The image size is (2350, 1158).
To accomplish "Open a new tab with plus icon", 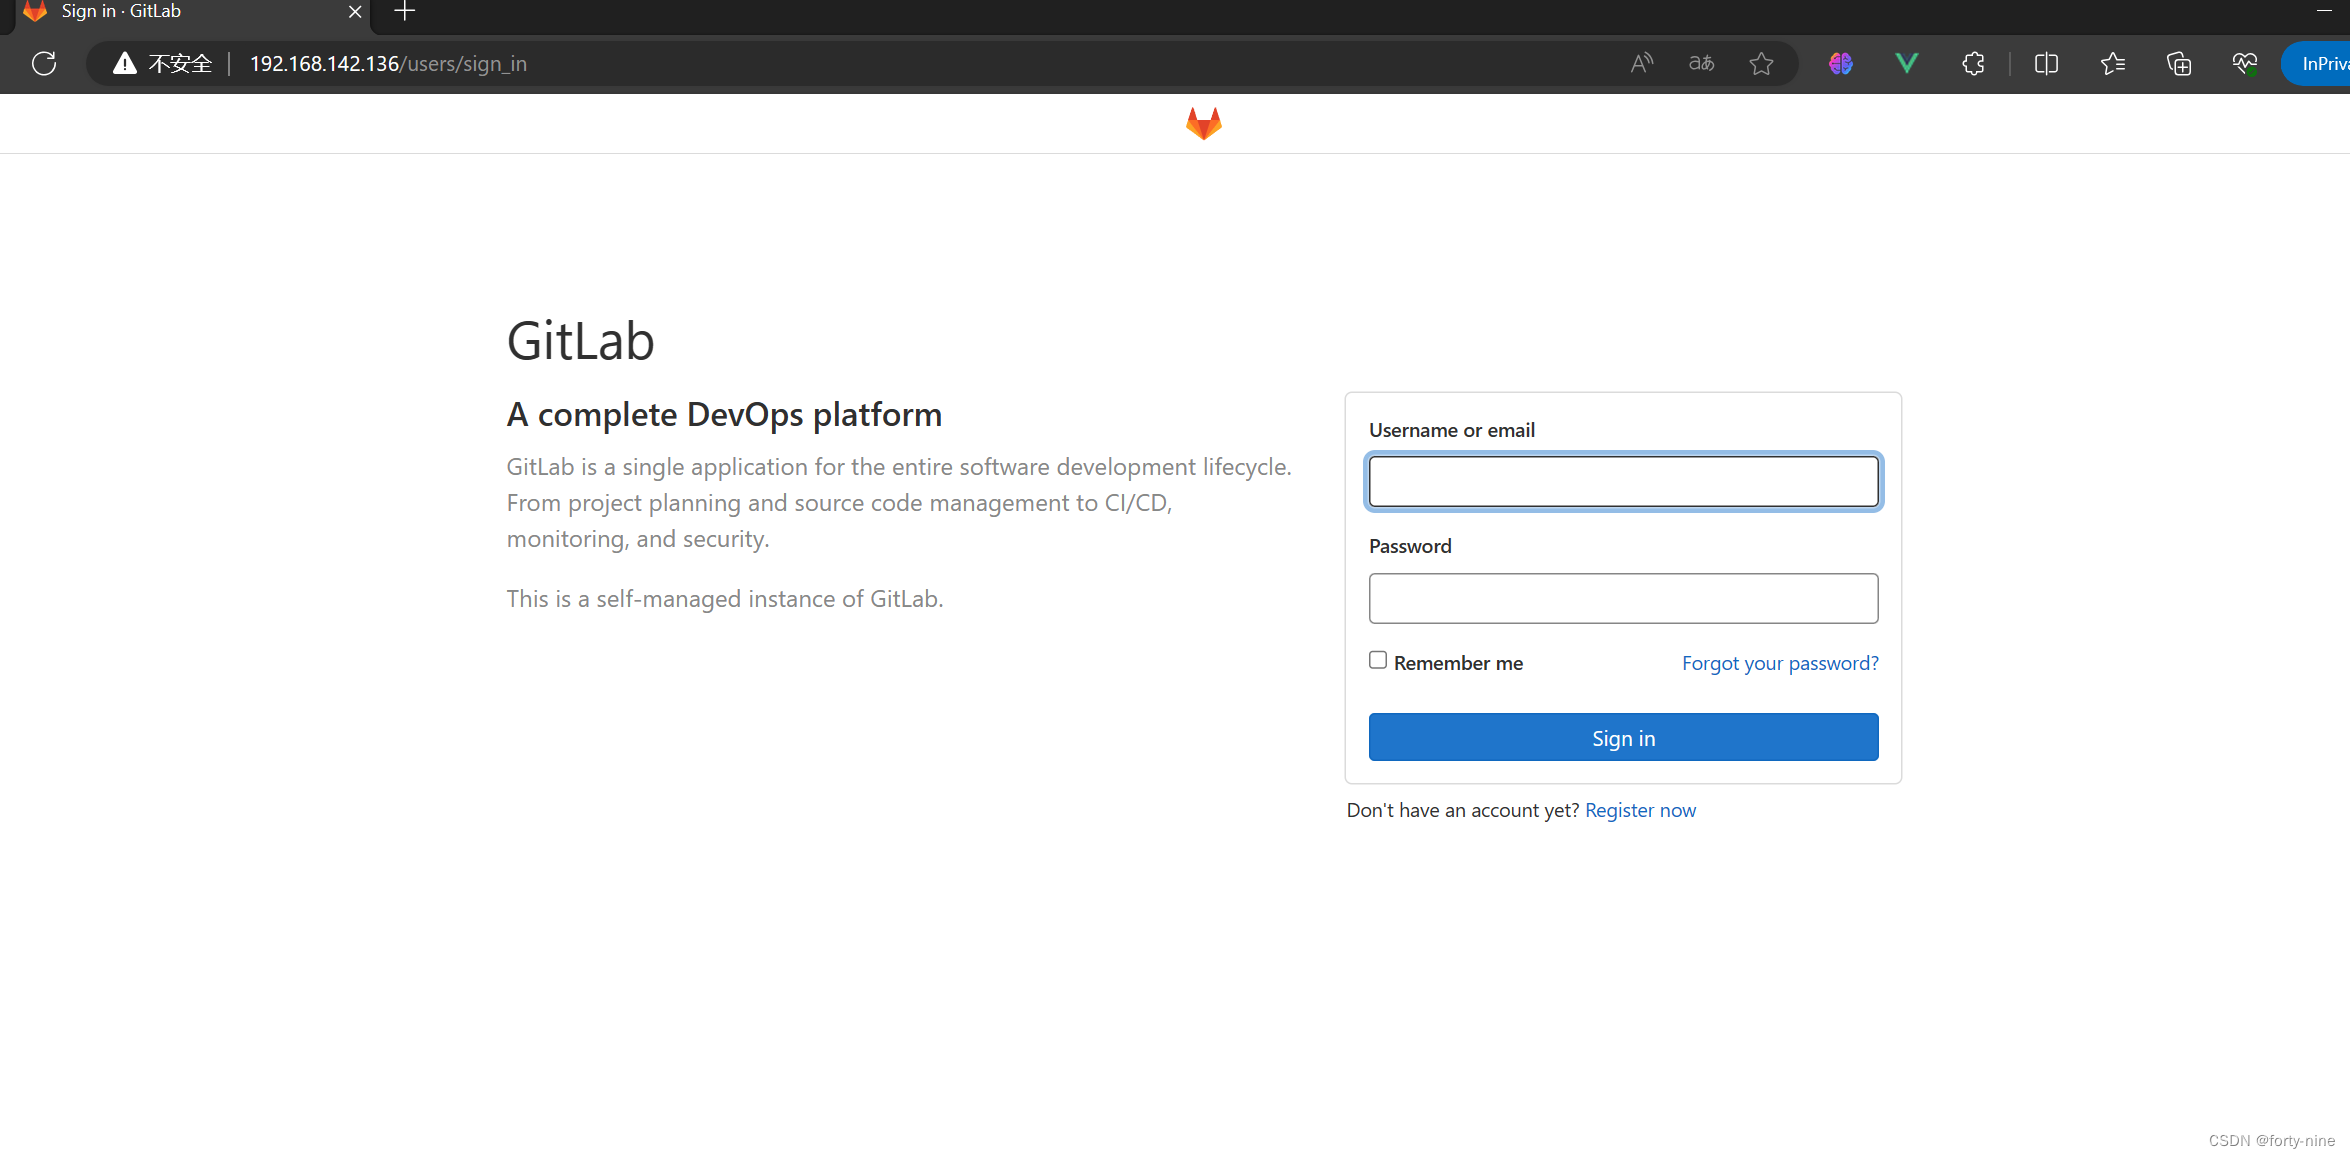I will coord(404,12).
